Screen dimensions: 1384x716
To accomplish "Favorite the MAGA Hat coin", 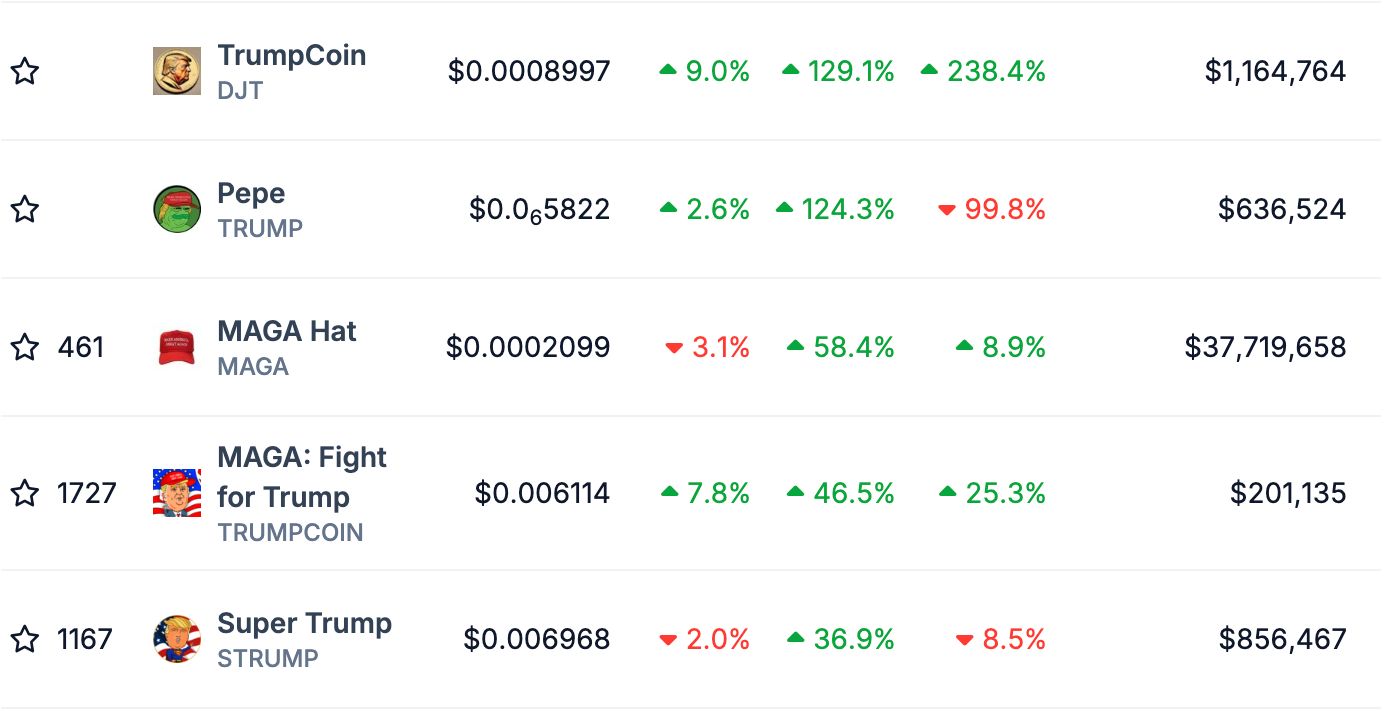I will tap(24, 347).
